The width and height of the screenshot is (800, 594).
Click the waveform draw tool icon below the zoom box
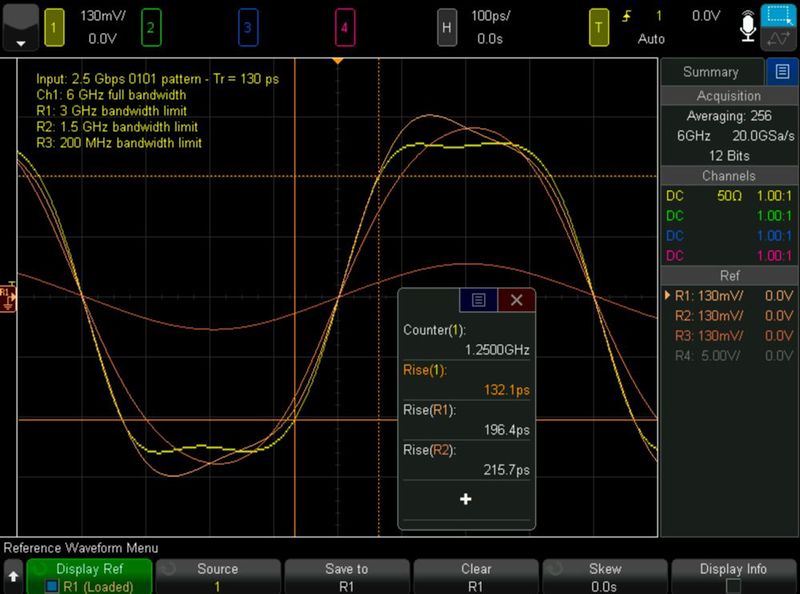[x=779, y=39]
